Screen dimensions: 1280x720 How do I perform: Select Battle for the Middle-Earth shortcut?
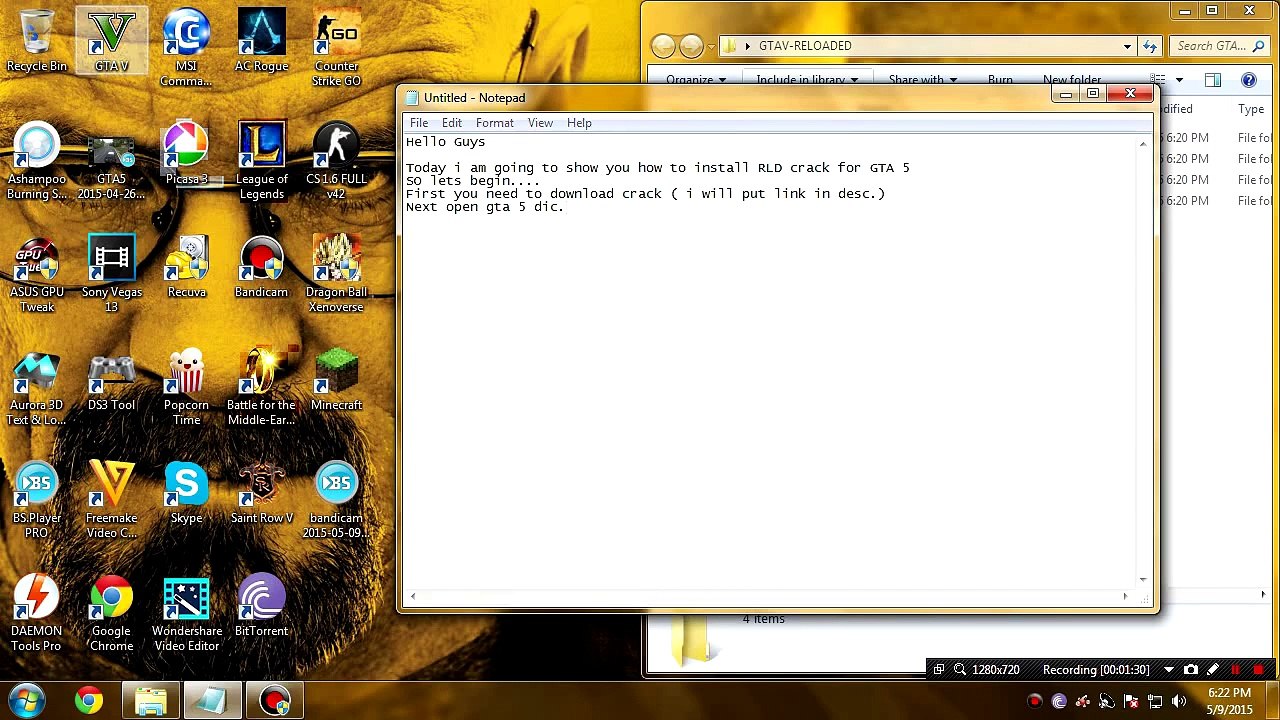[x=261, y=387]
